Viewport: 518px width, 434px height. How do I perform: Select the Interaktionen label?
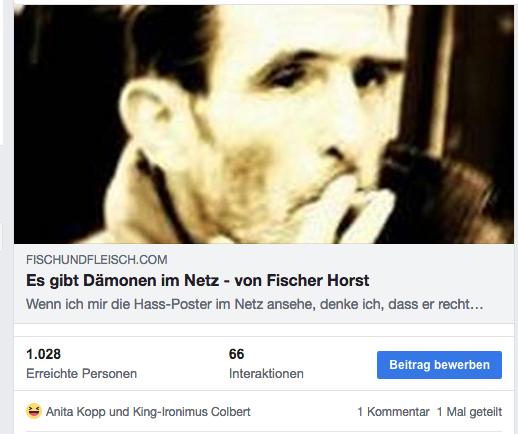(266, 374)
